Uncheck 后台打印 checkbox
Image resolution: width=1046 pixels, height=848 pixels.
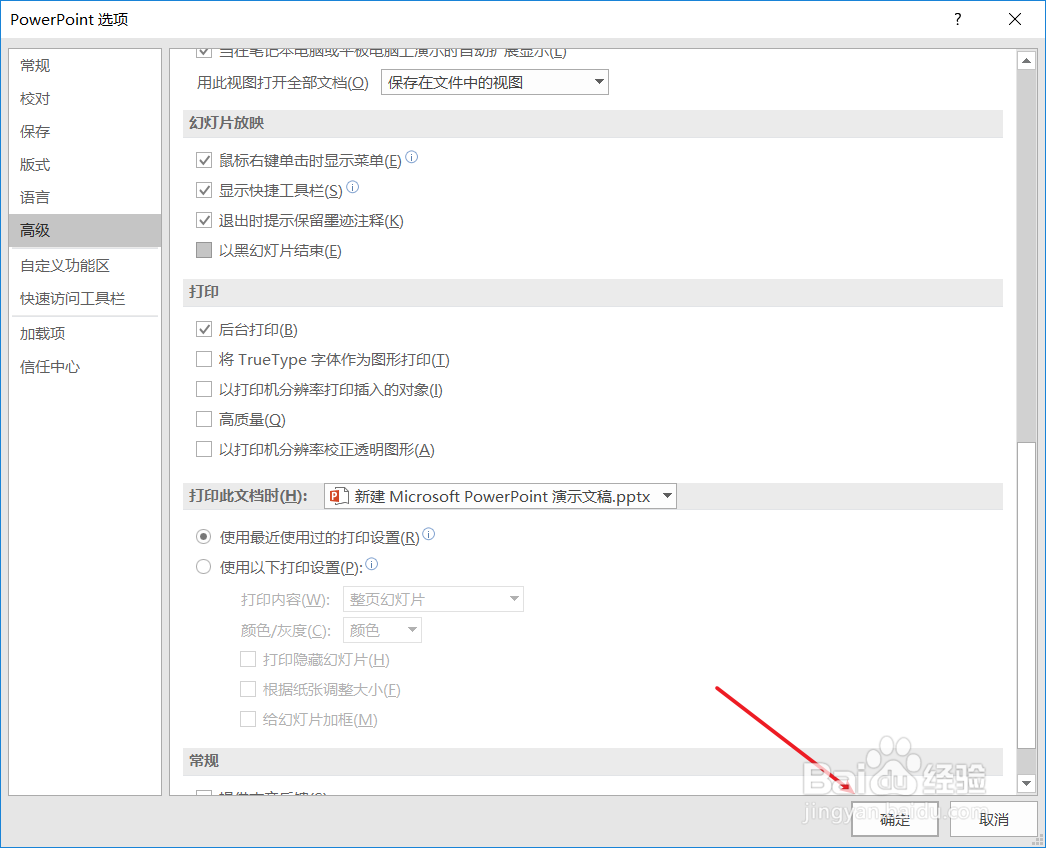click(204, 329)
